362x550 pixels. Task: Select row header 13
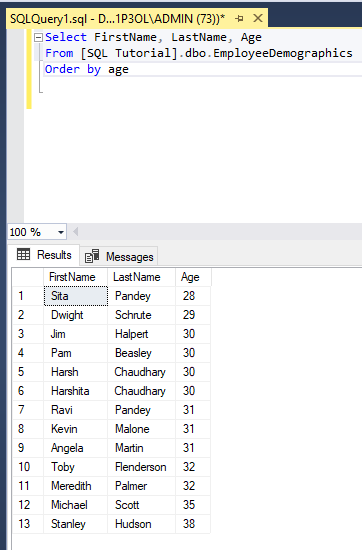[x=28, y=524]
